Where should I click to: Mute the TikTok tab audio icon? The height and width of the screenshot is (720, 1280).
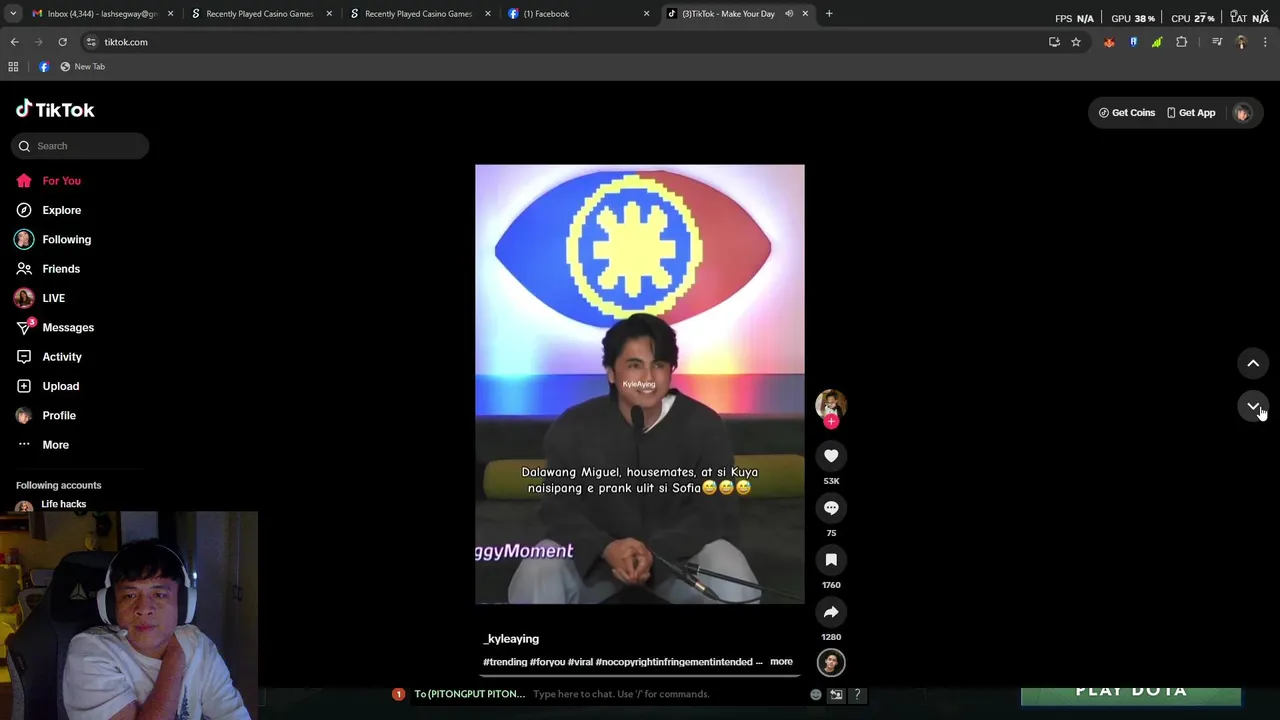point(789,14)
